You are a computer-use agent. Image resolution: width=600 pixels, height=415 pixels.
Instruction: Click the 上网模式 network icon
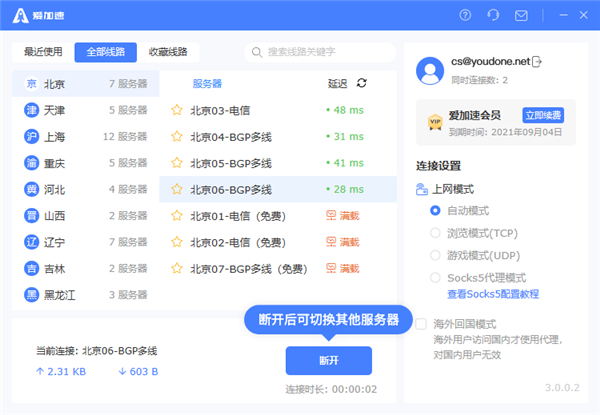422,189
